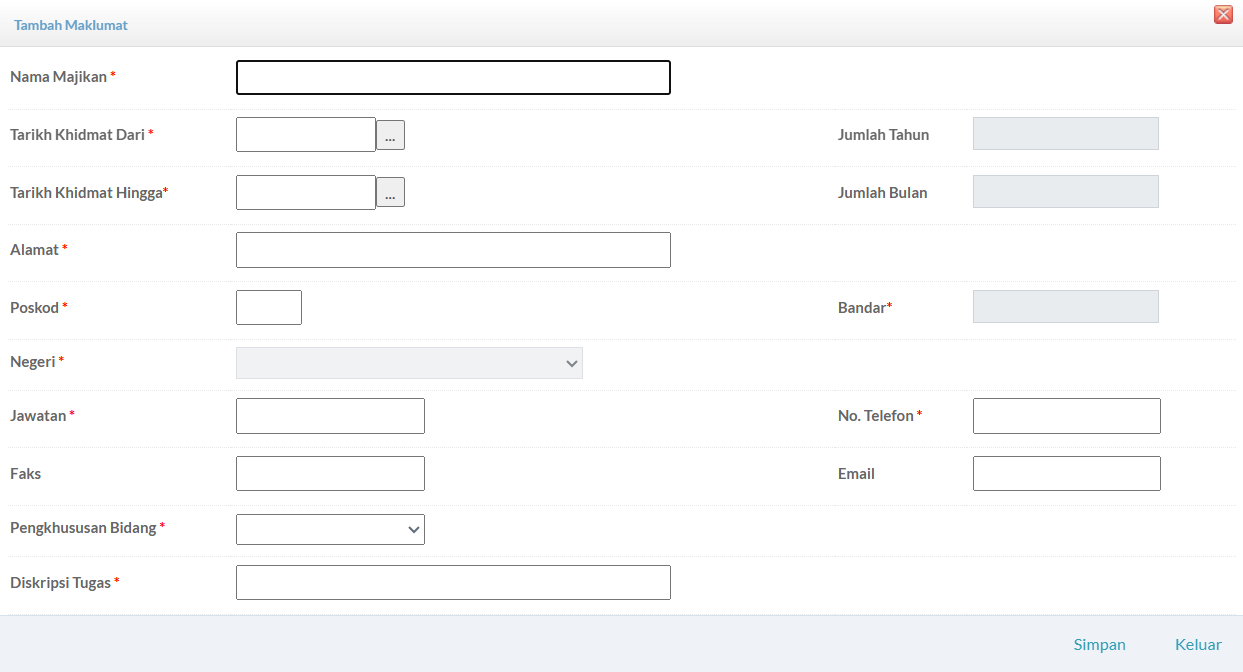Click into the Poskod field

click(x=268, y=308)
